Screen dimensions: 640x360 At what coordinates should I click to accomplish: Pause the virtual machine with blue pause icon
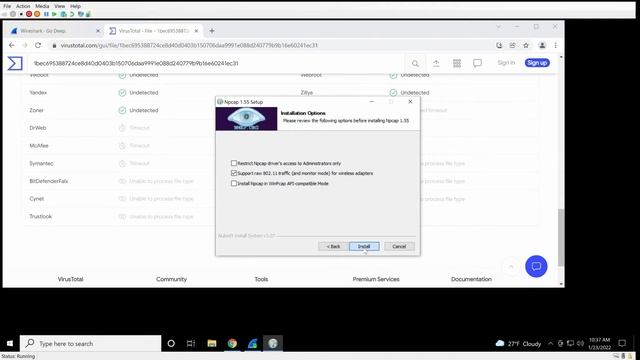point(46,14)
